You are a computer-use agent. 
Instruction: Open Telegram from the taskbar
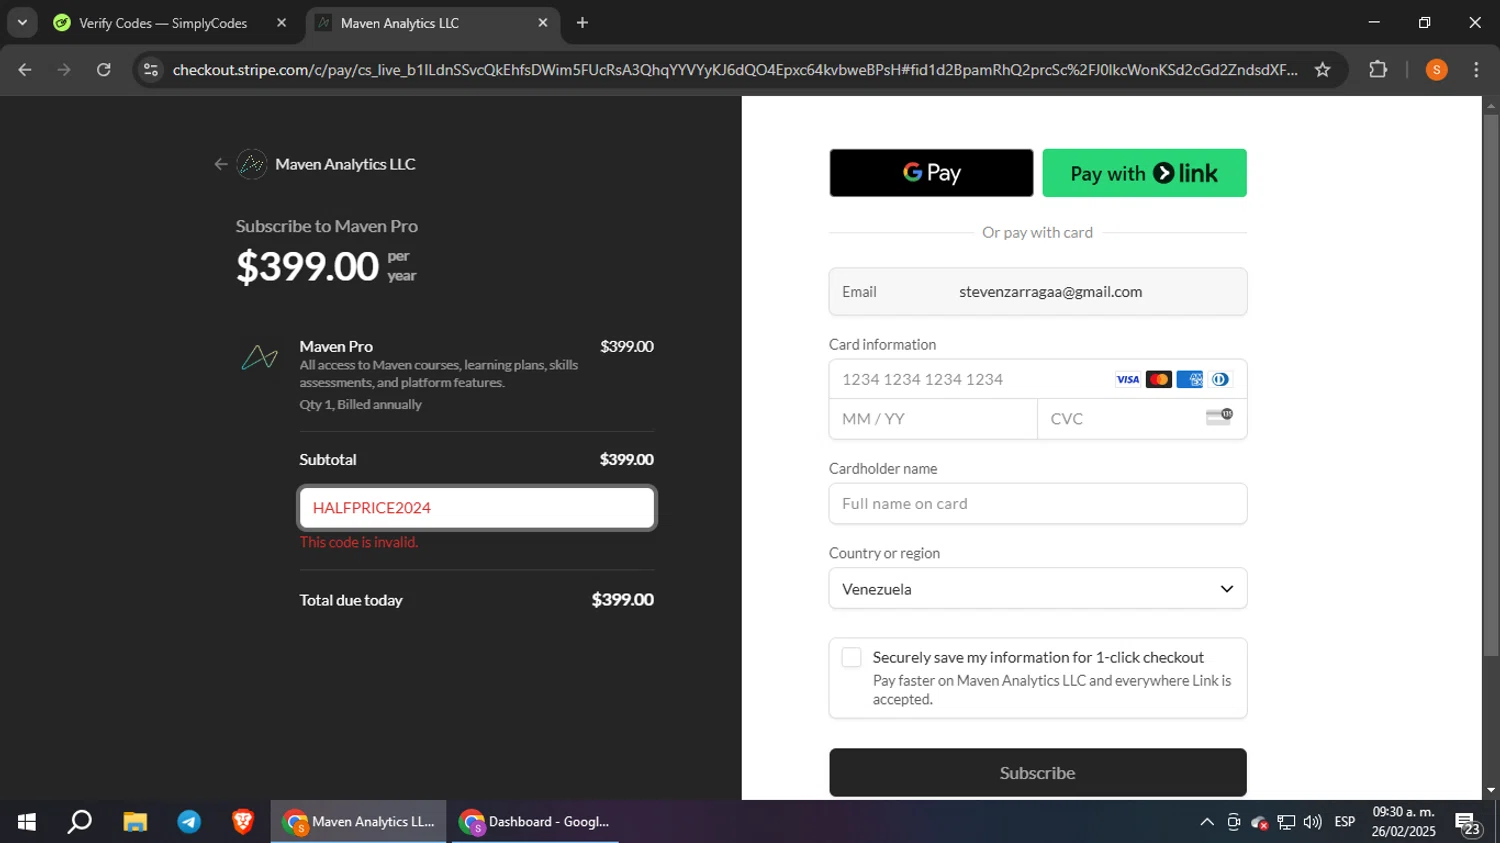(189, 822)
